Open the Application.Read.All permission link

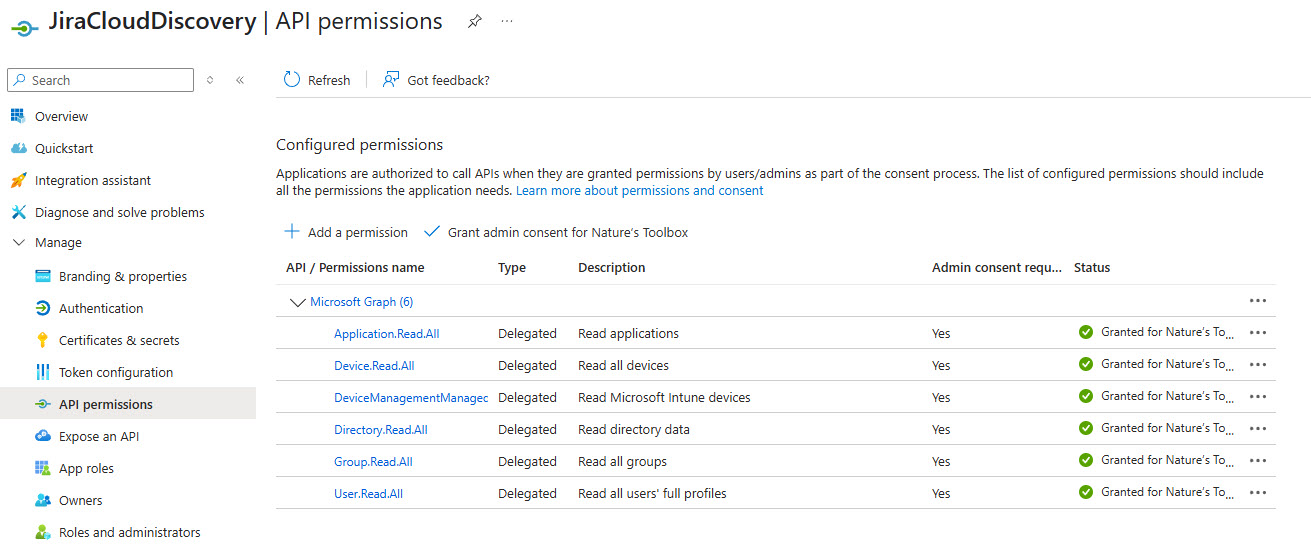[x=387, y=333]
